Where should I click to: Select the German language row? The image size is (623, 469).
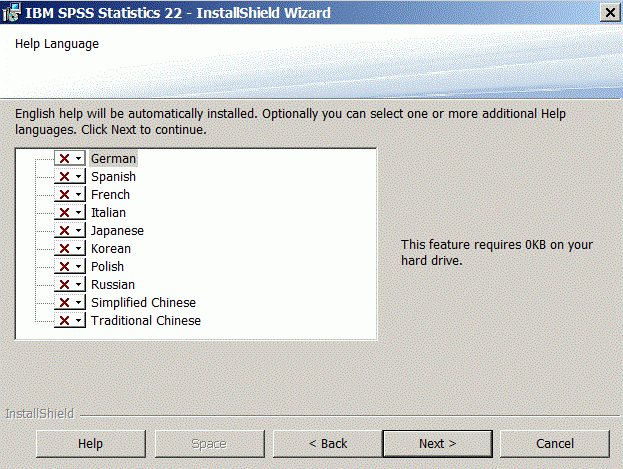[114, 159]
